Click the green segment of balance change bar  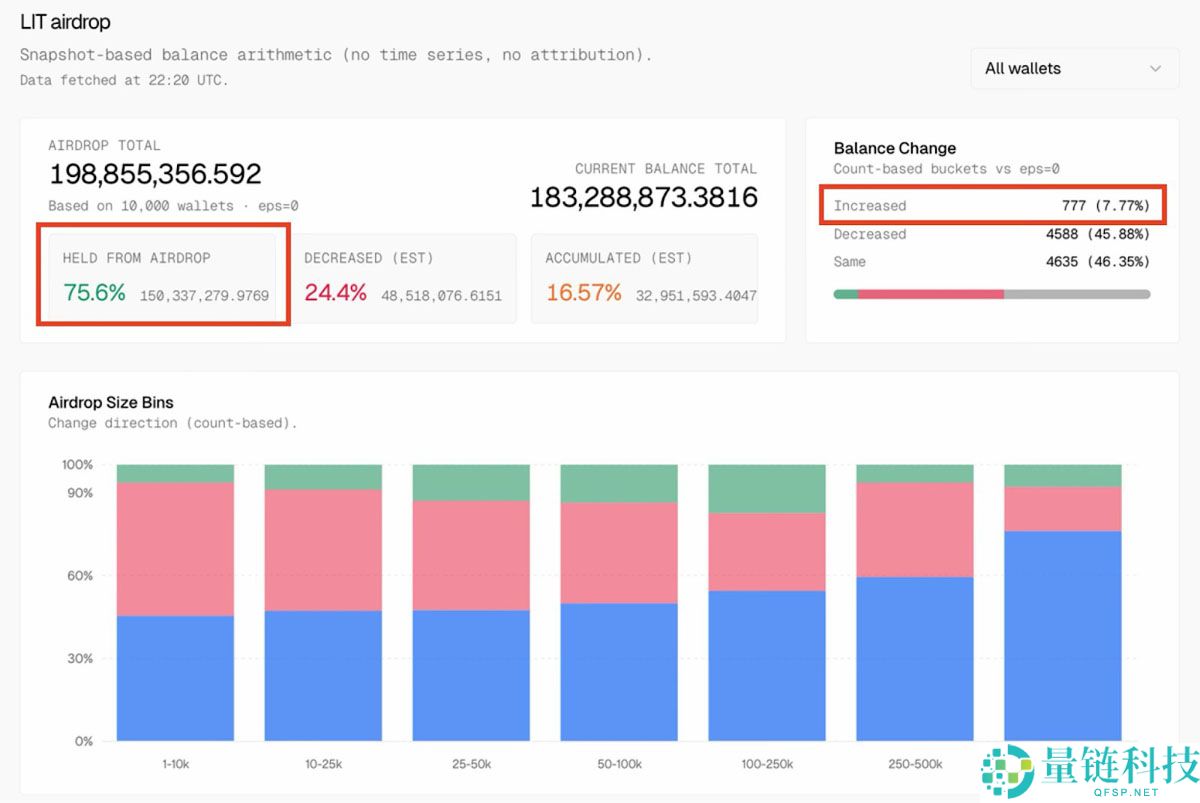point(846,294)
